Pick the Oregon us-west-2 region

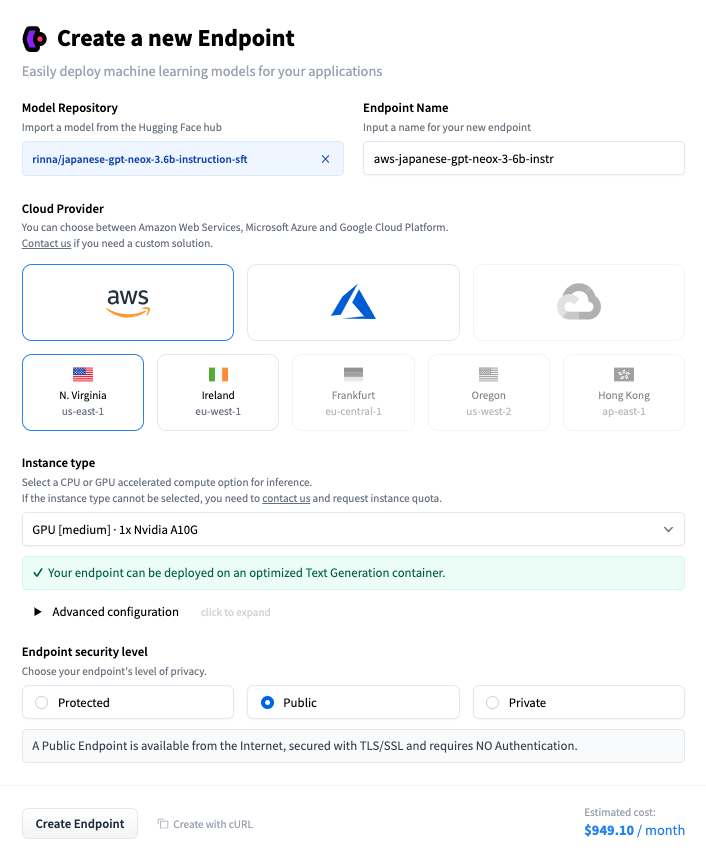[x=488, y=392]
